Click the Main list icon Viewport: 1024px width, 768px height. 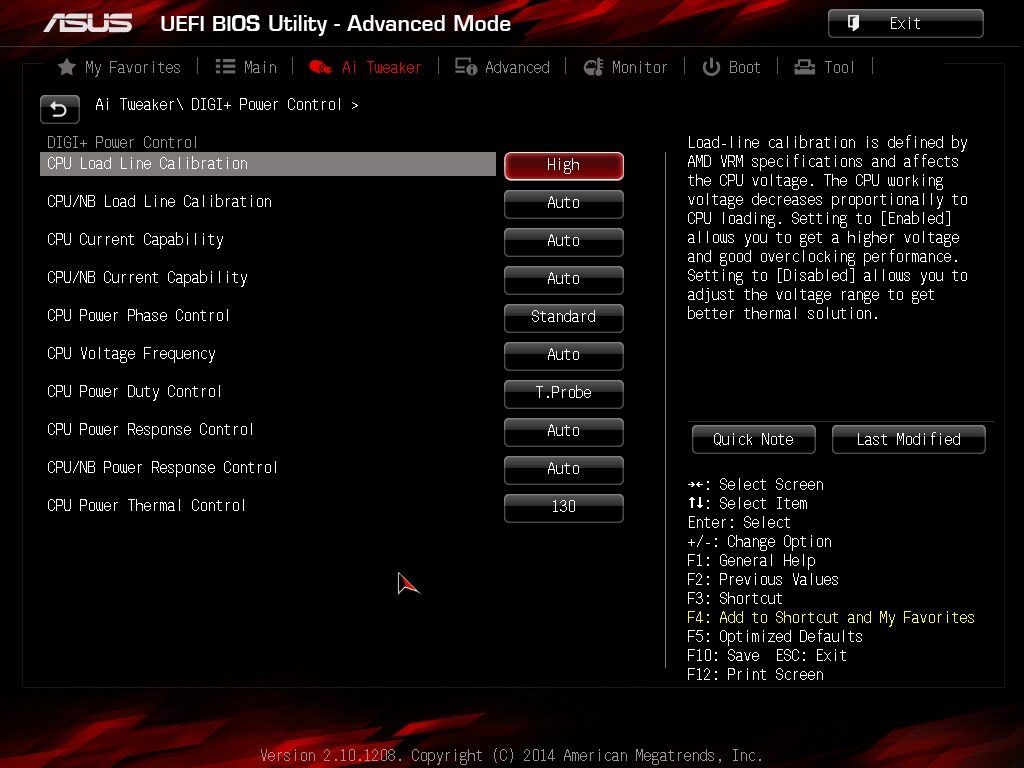pyautogui.click(x=225, y=67)
